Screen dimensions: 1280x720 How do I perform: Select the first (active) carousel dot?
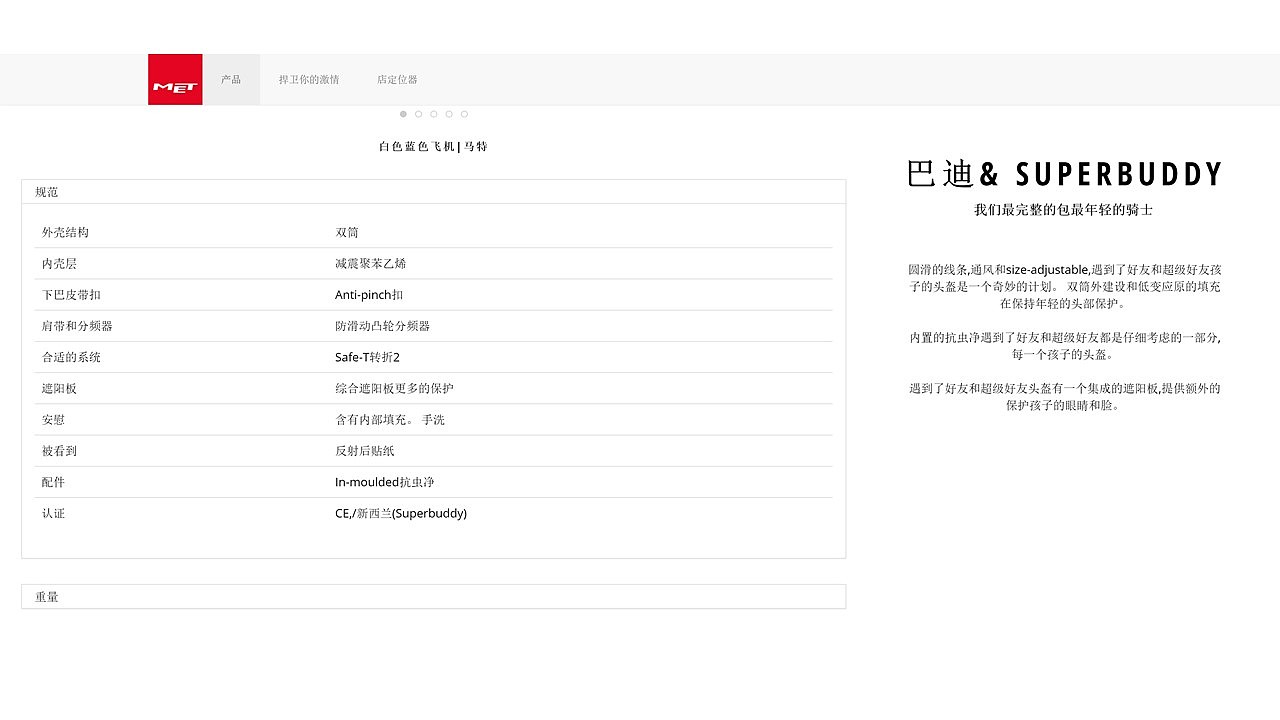tap(403, 114)
